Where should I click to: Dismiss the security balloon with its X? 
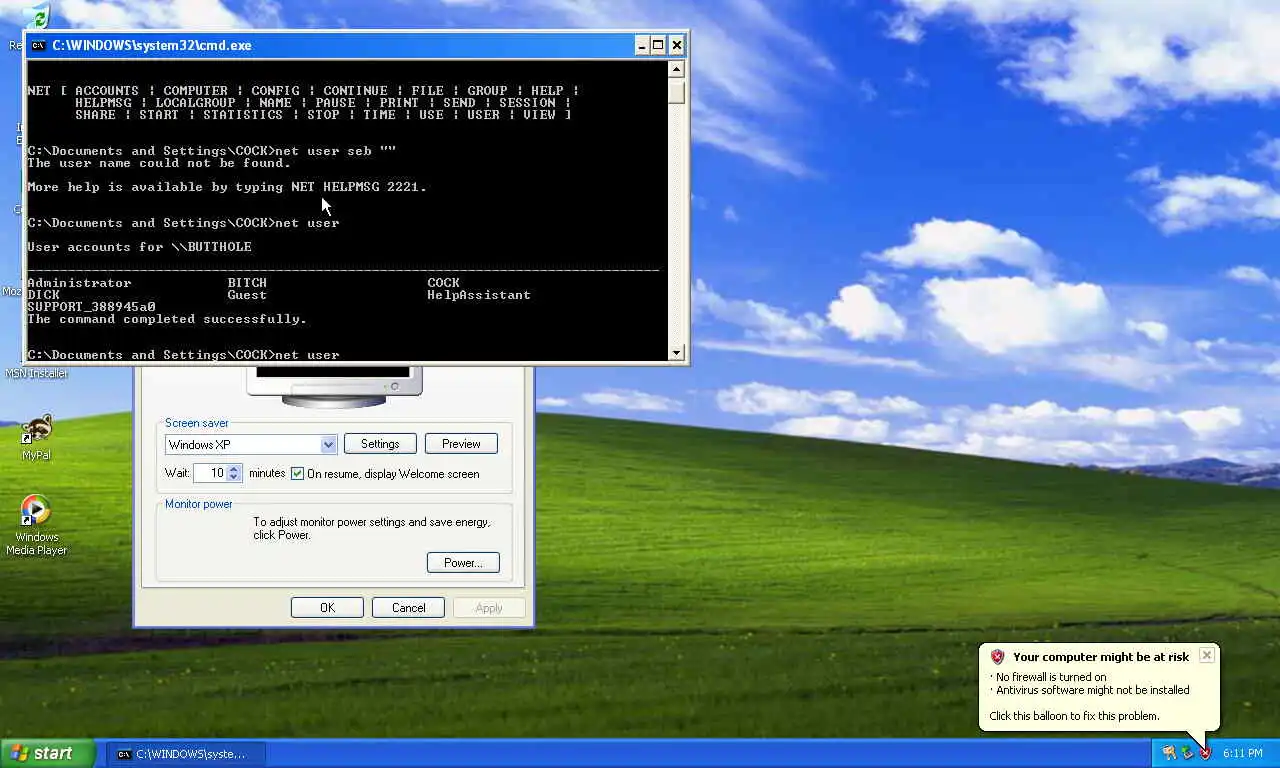pos(1207,655)
